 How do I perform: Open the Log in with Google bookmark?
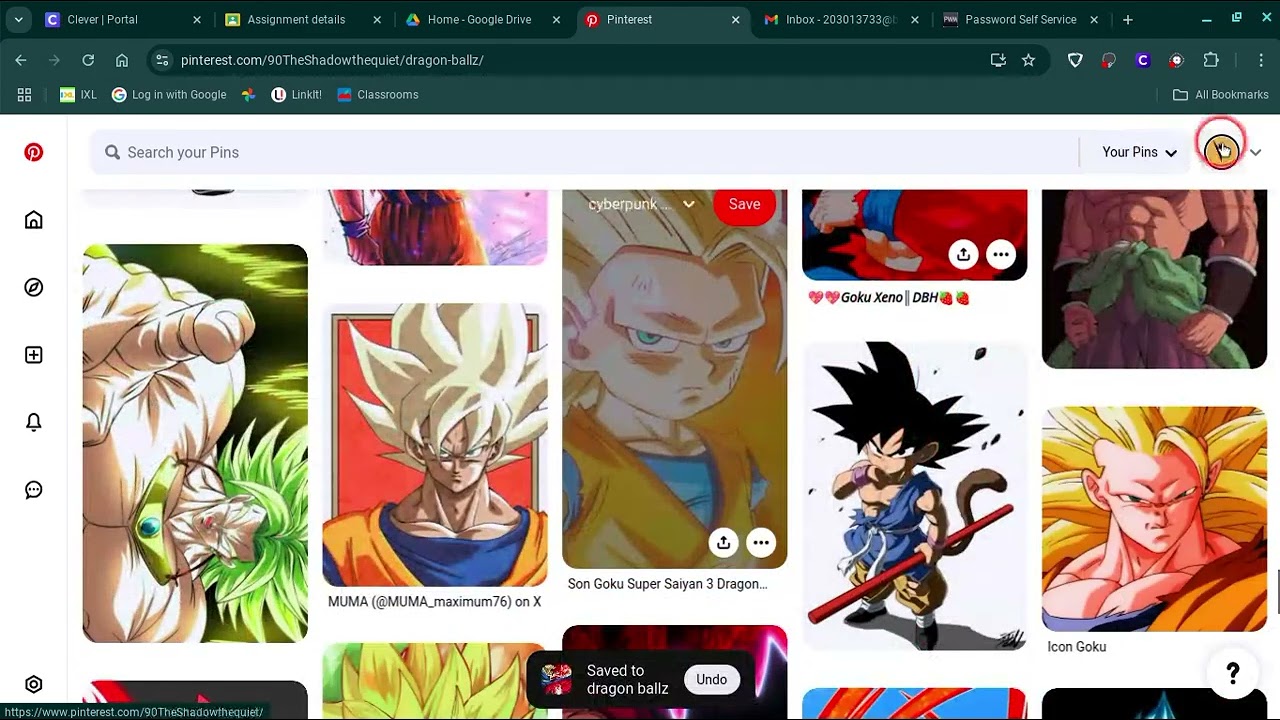[169, 95]
